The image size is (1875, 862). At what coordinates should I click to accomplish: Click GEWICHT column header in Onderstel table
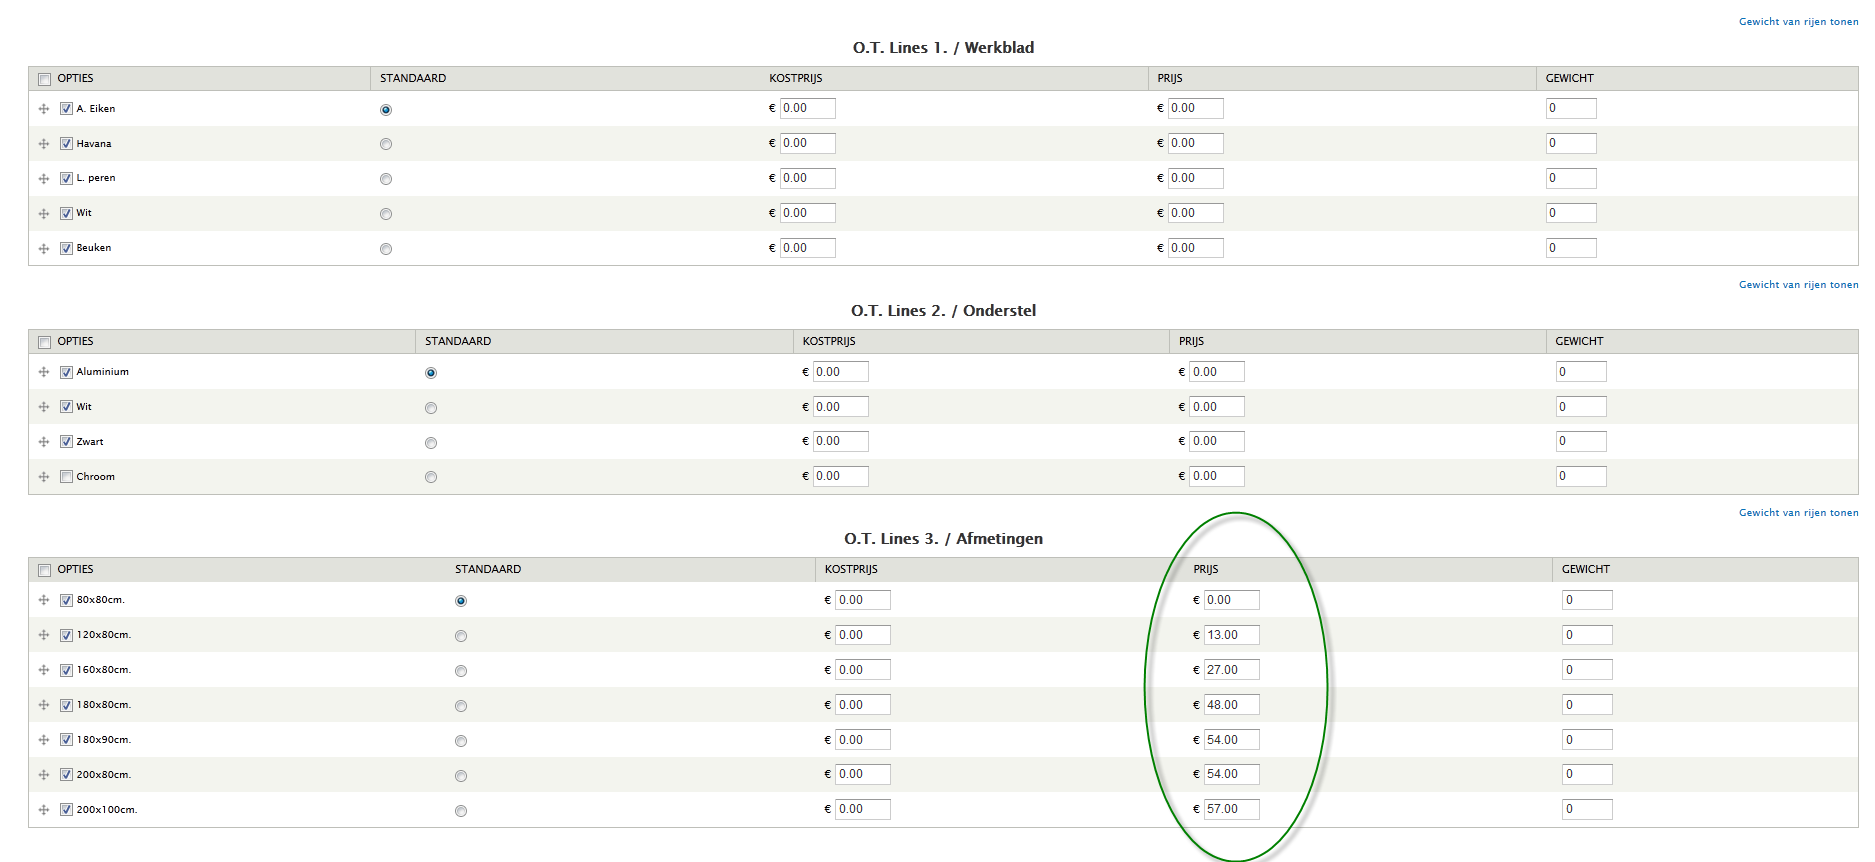click(x=1579, y=341)
